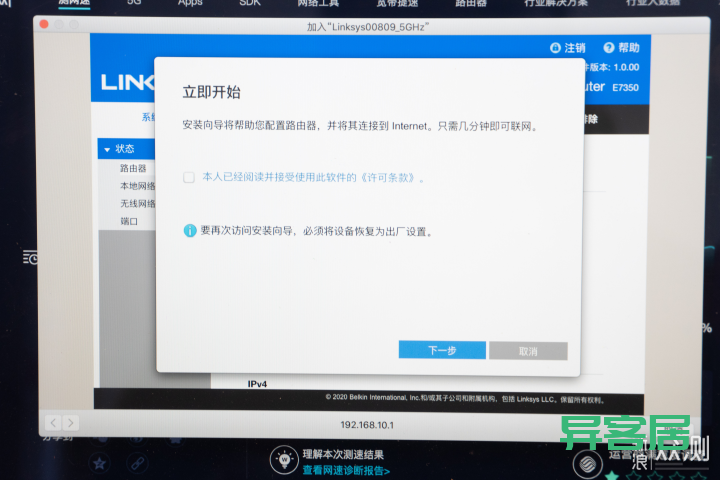Click the 注销 logout icon
Screen dimensions: 720x480
tap(555, 47)
